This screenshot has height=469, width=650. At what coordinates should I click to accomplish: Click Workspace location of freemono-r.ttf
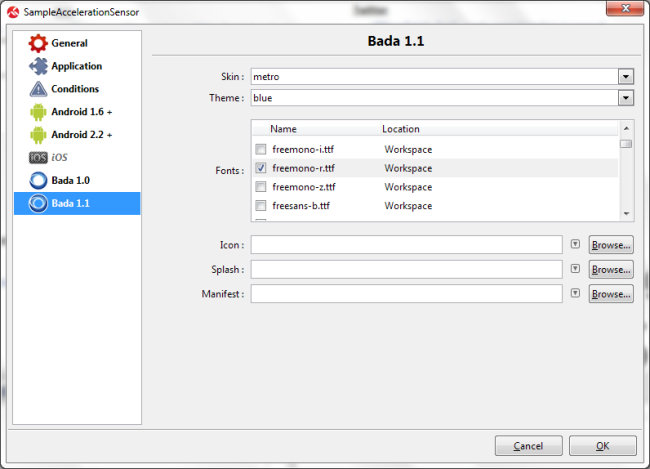pos(408,168)
